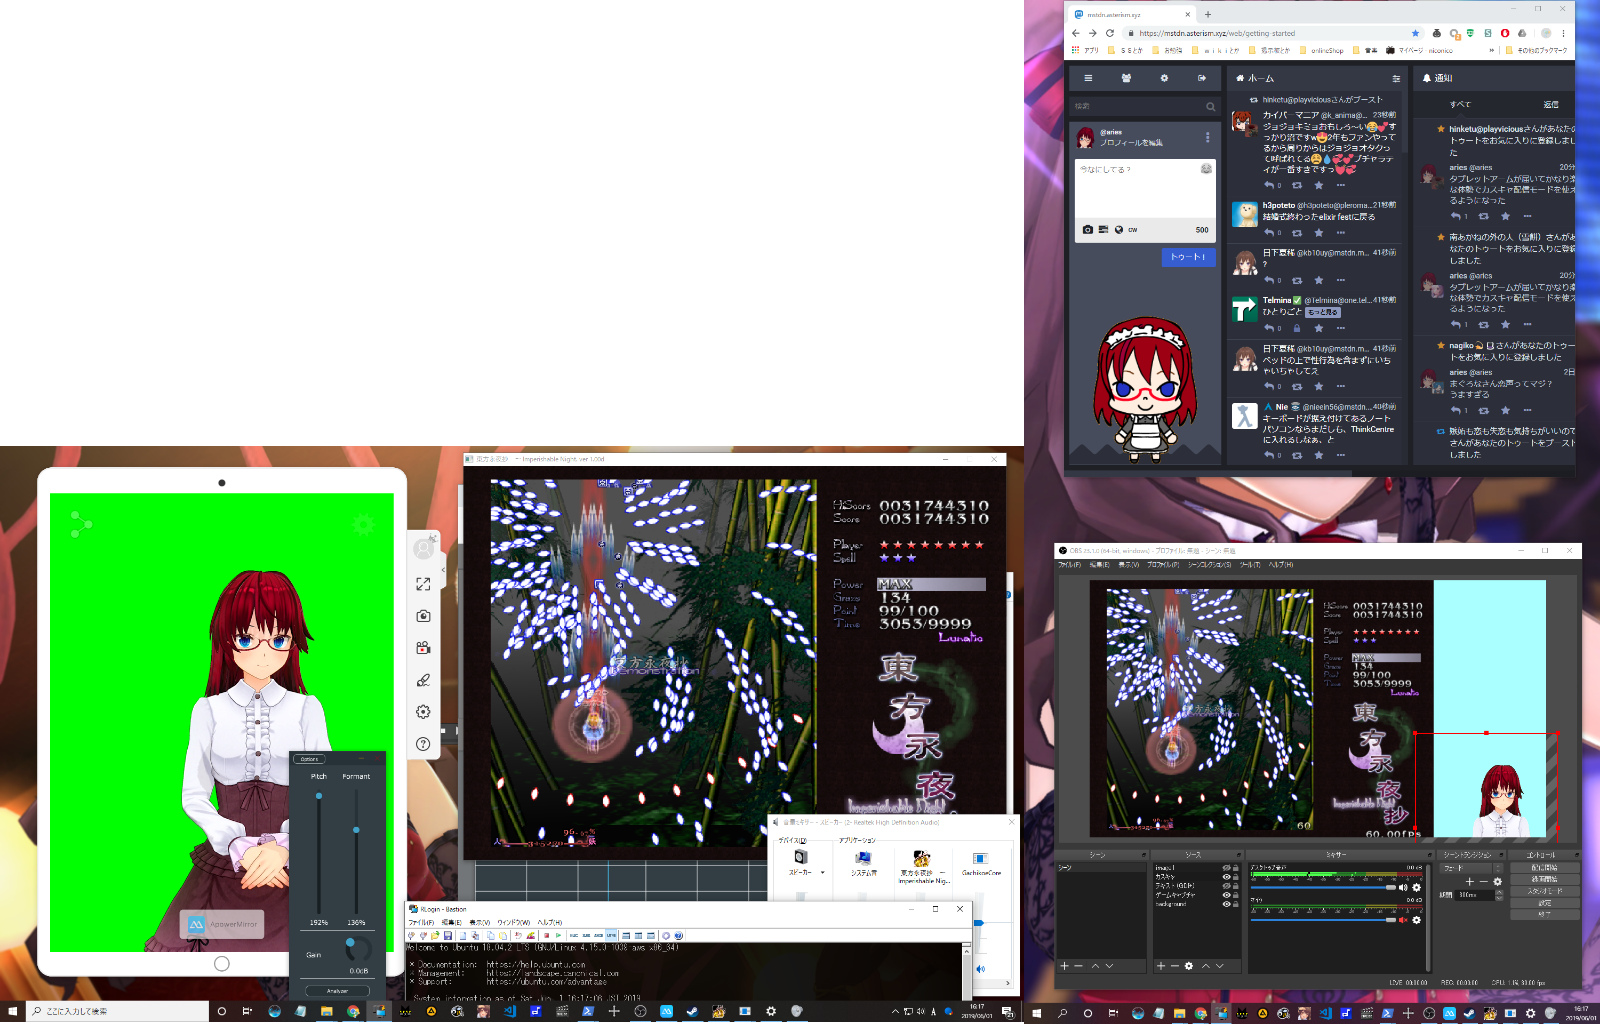Increase OBS transition duration
This screenshot has width=1600, height=1024.
[1499, 892]
